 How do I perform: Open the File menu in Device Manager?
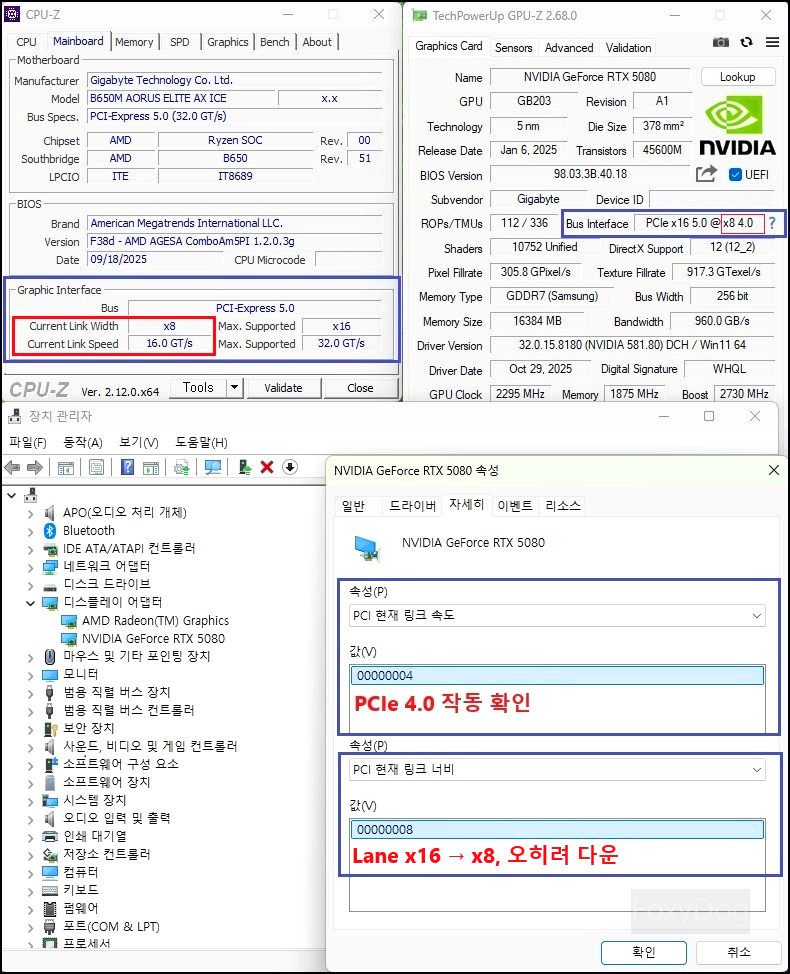click(x=28, y=442)
